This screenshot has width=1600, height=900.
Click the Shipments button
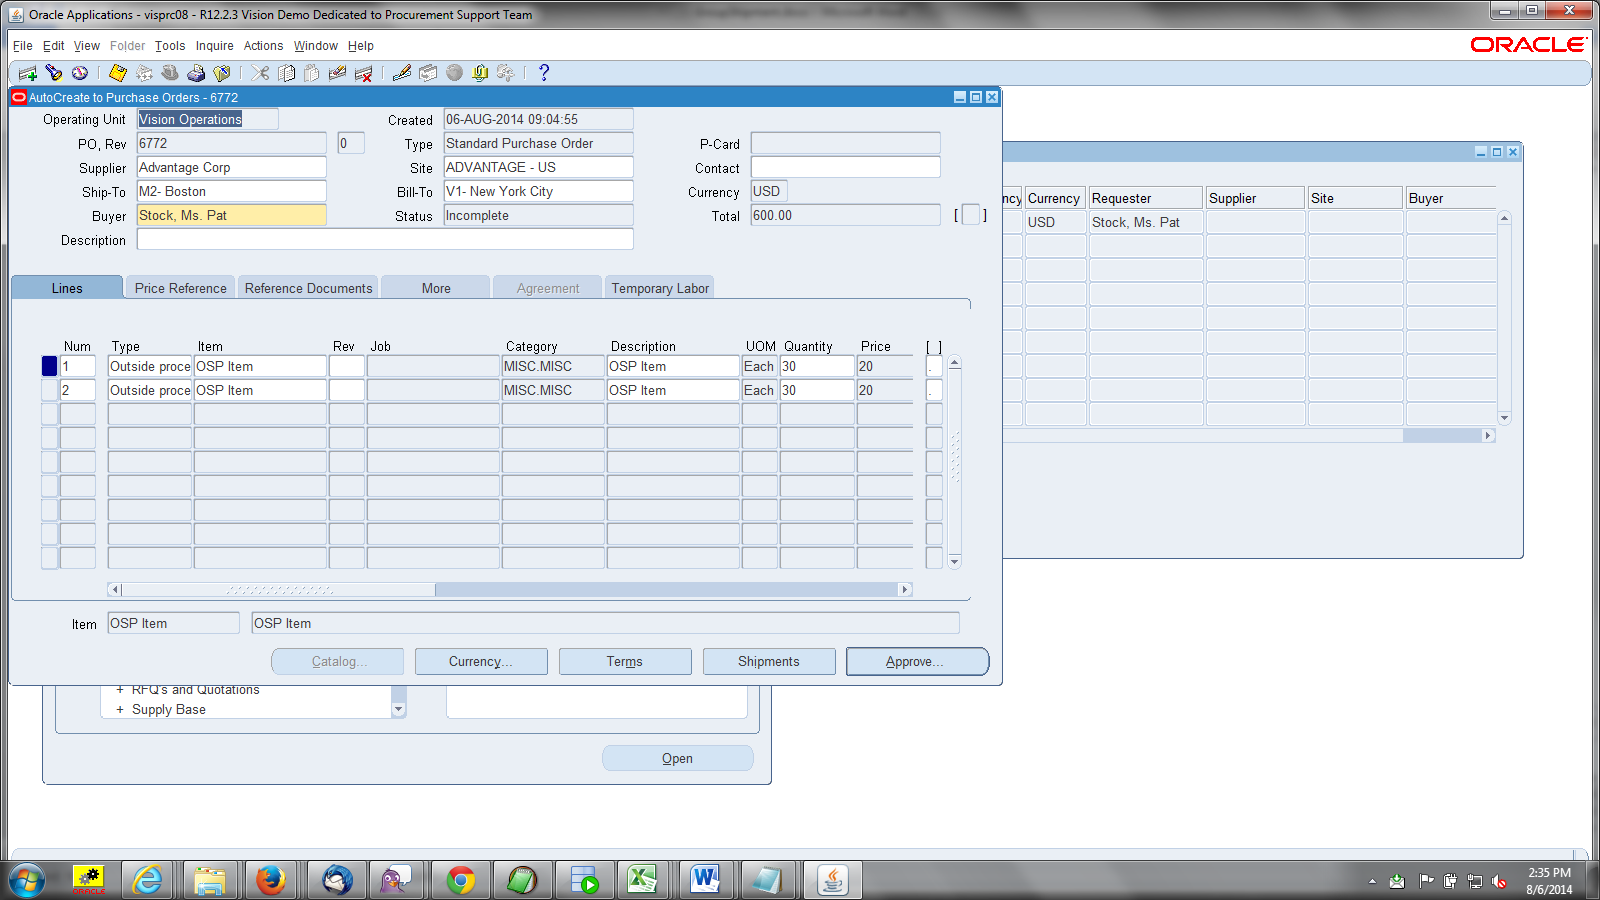tap(769, 661)
